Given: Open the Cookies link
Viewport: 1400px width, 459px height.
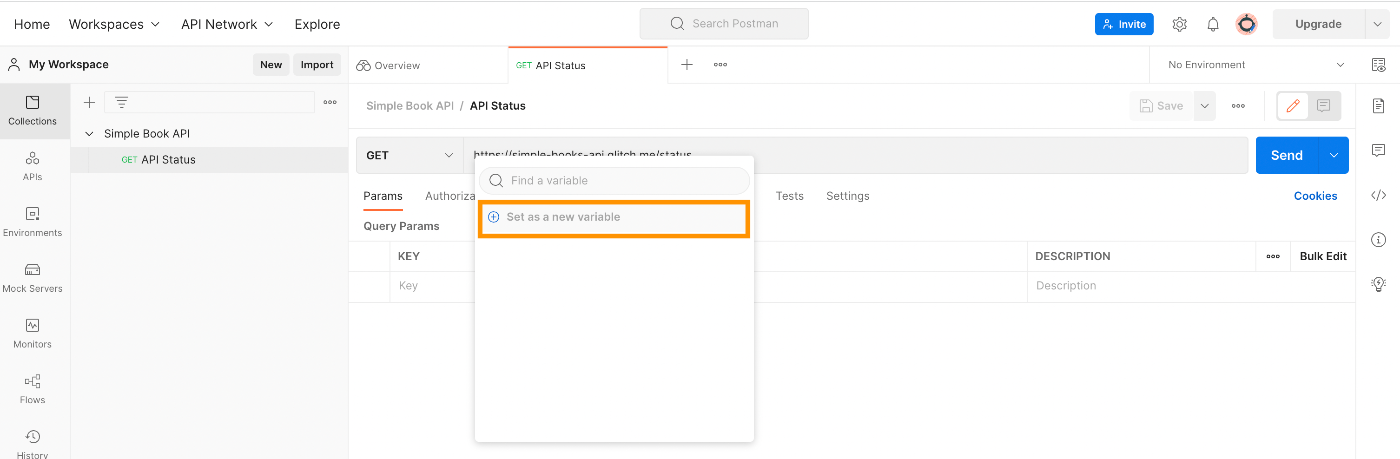Looking at the screenshot, I should pyautogui.click(x=1315, y=196).
